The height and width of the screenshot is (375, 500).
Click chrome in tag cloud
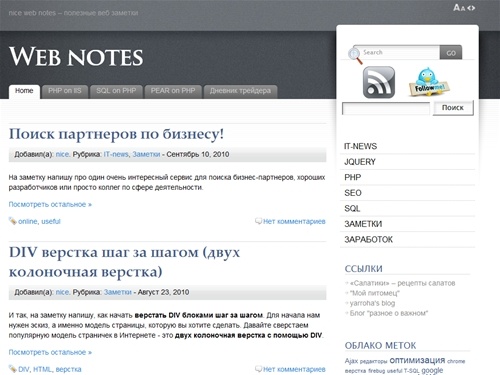click(456, 361)
